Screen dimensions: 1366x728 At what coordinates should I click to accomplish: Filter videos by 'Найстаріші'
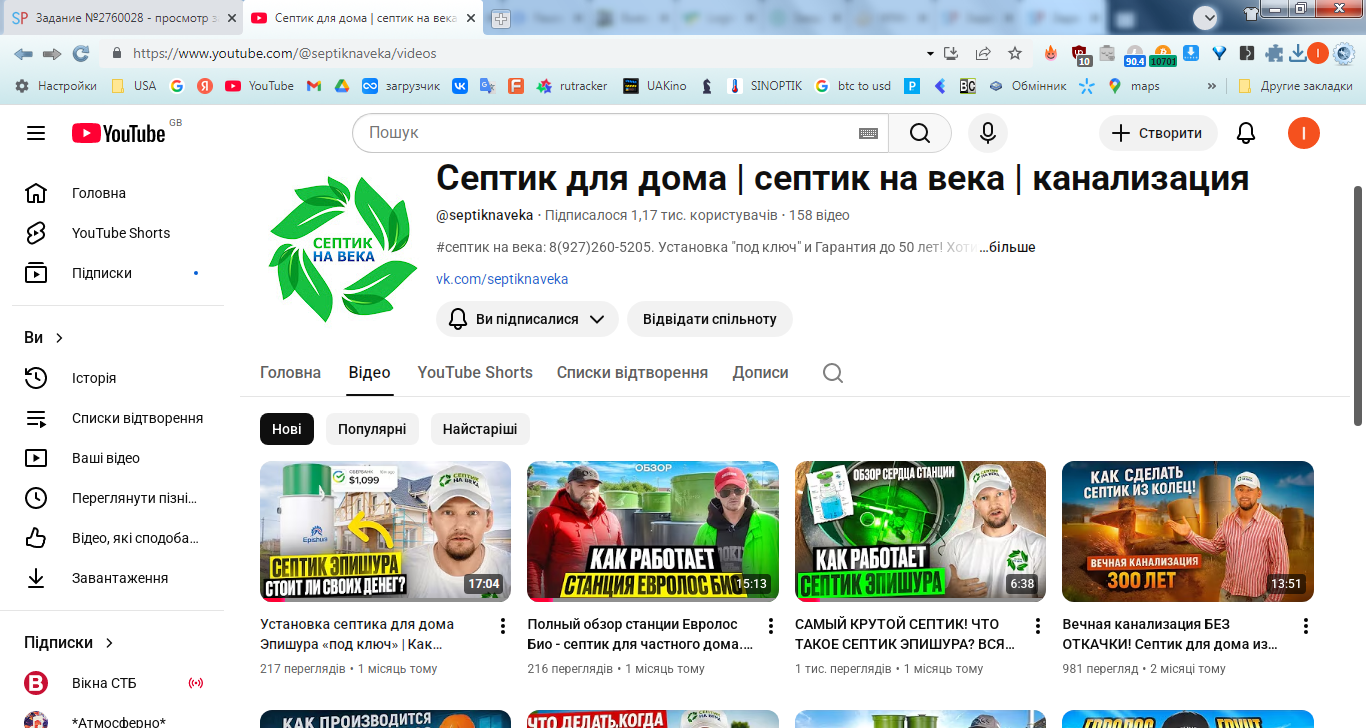tap(480, 430)
